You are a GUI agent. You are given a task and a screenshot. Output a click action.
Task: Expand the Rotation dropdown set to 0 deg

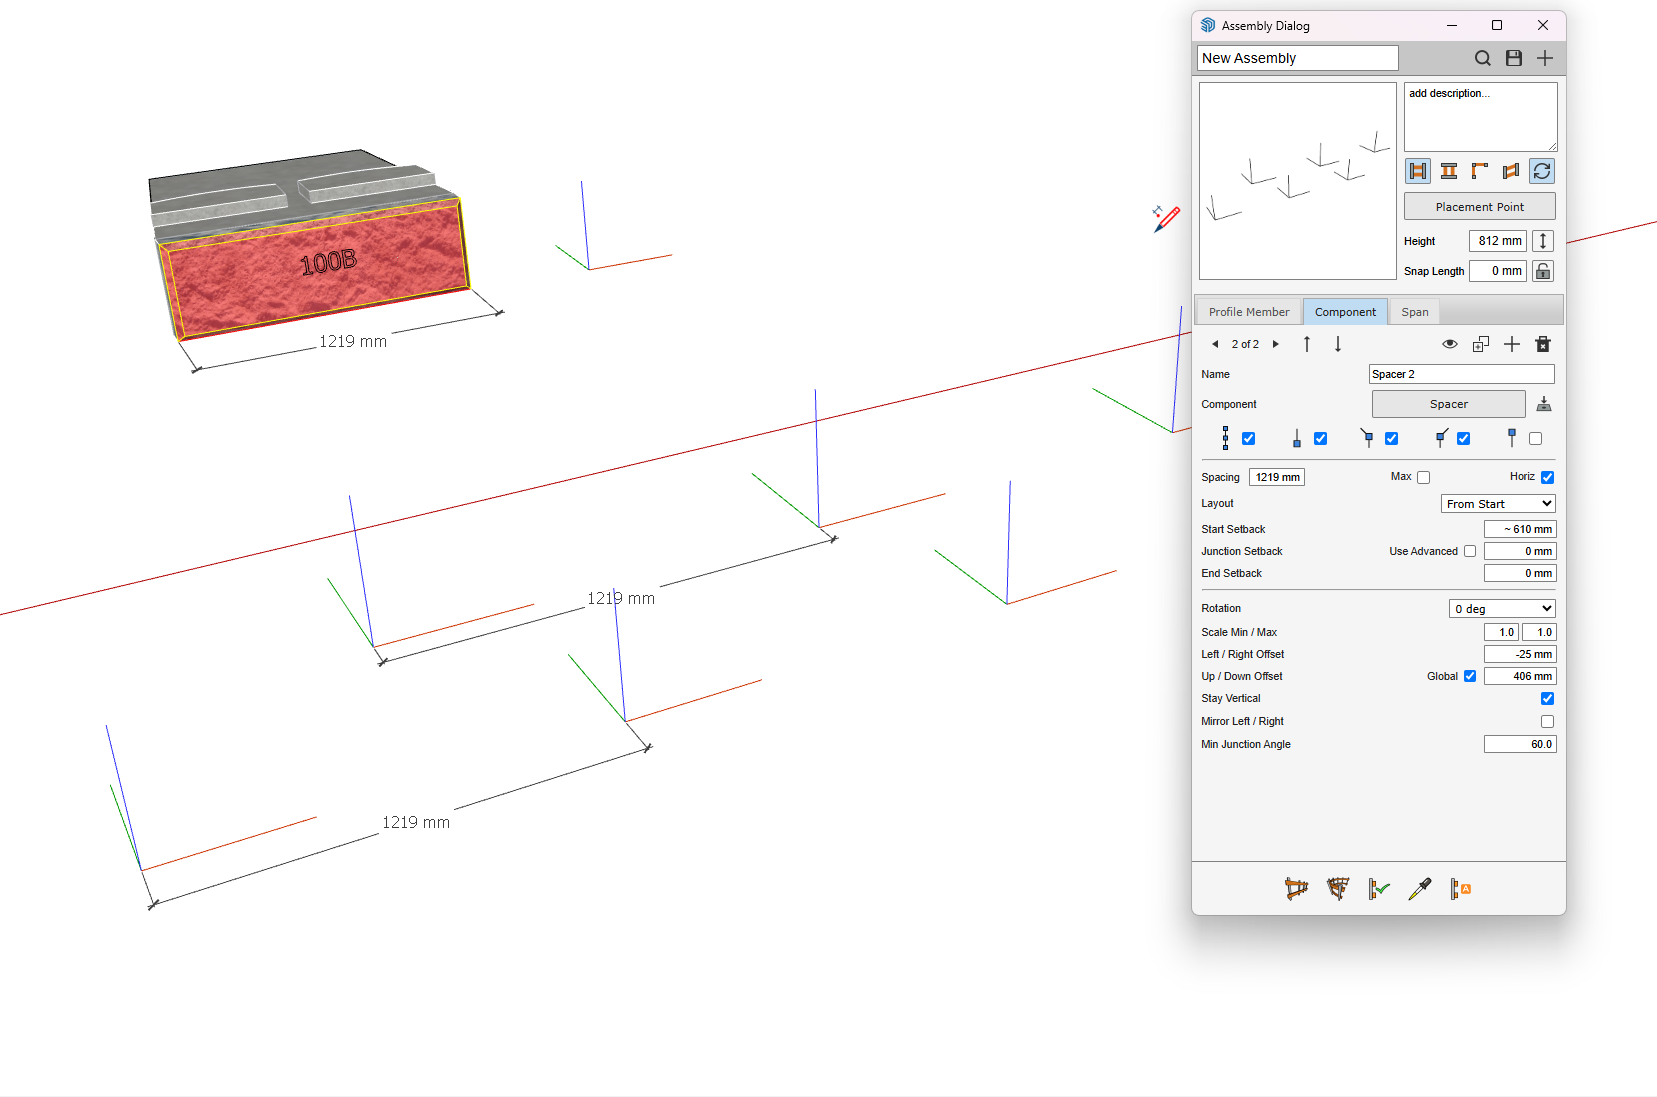(1502, 609)
